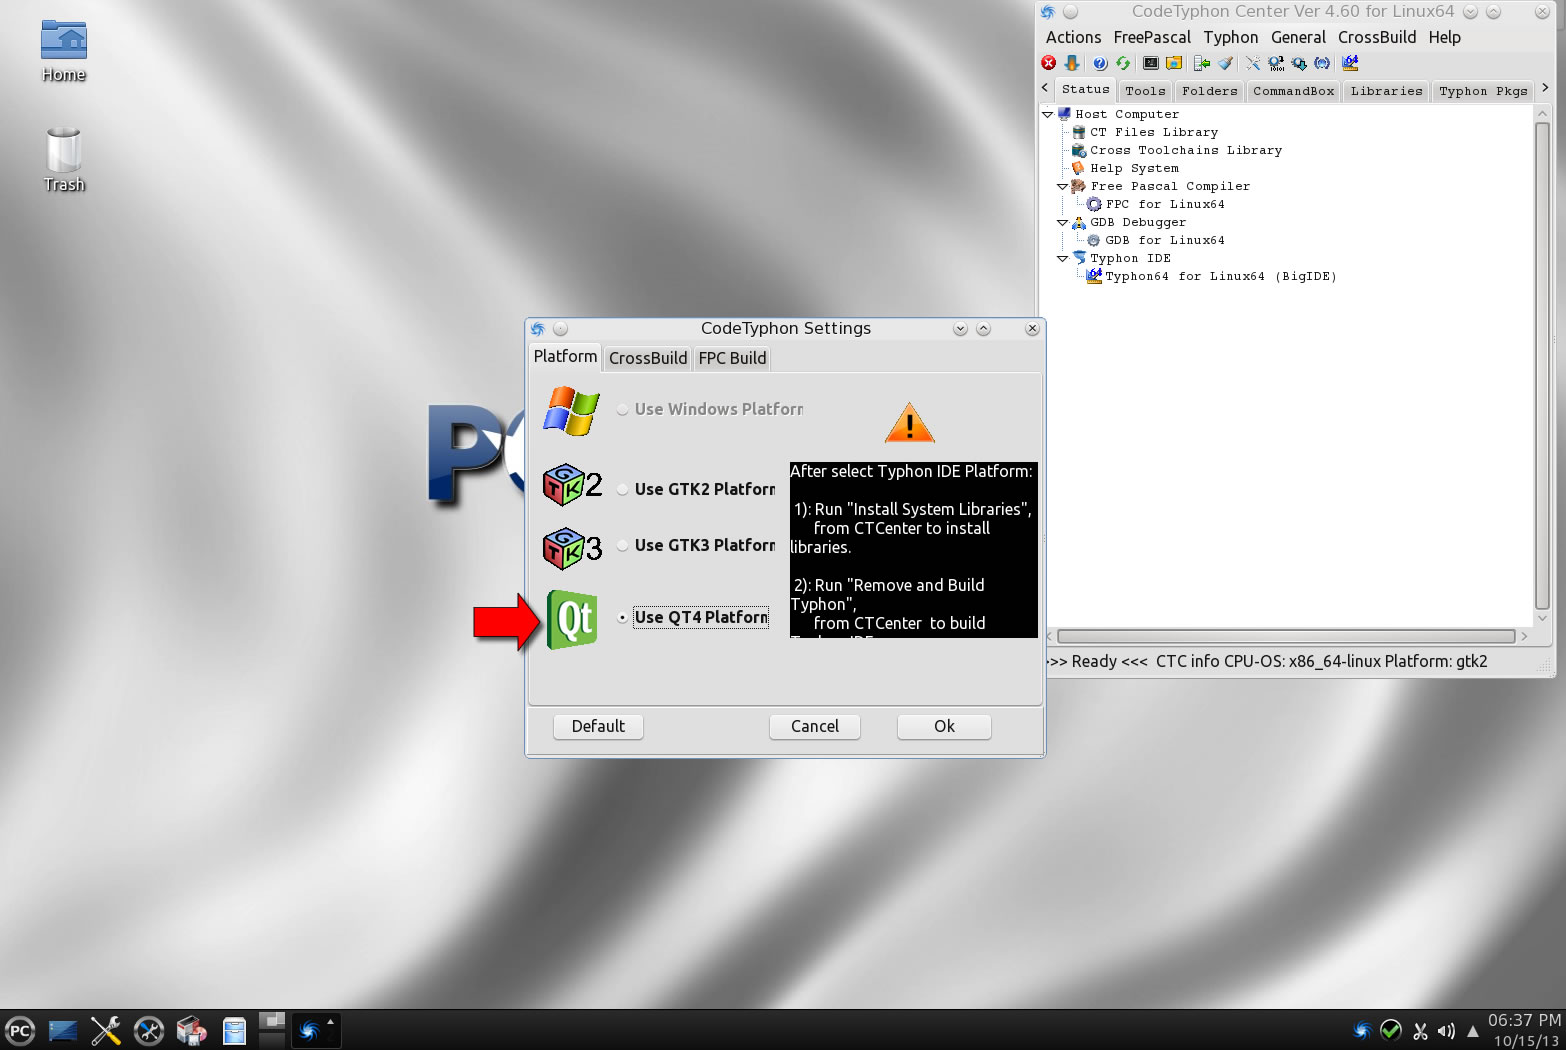Image resolution: width=1566 pixels, height=1050 pixels.
Task: Open the file cabinet taskbar icon
Action: [x=234, y=1031]
